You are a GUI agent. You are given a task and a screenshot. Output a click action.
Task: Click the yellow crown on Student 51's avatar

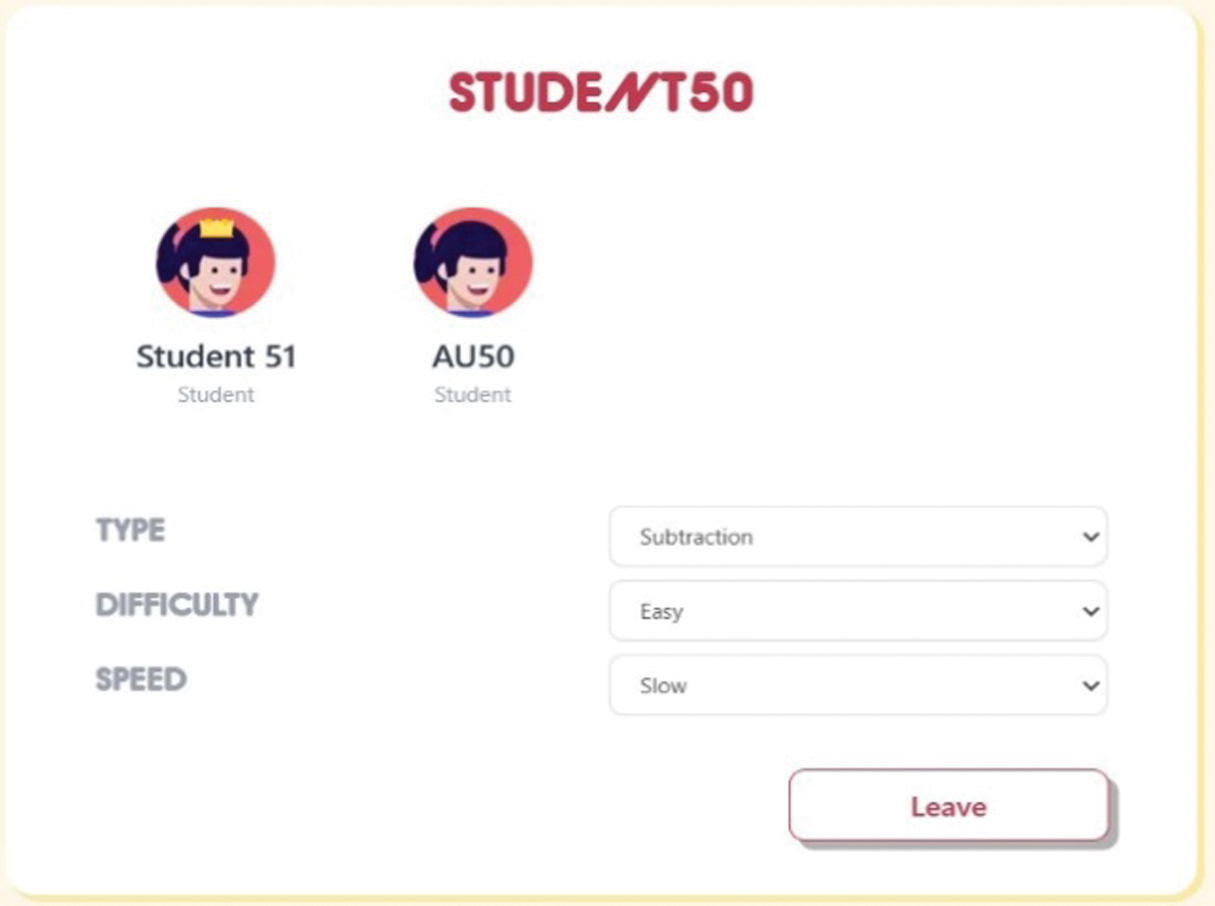(x=217, y=228)
